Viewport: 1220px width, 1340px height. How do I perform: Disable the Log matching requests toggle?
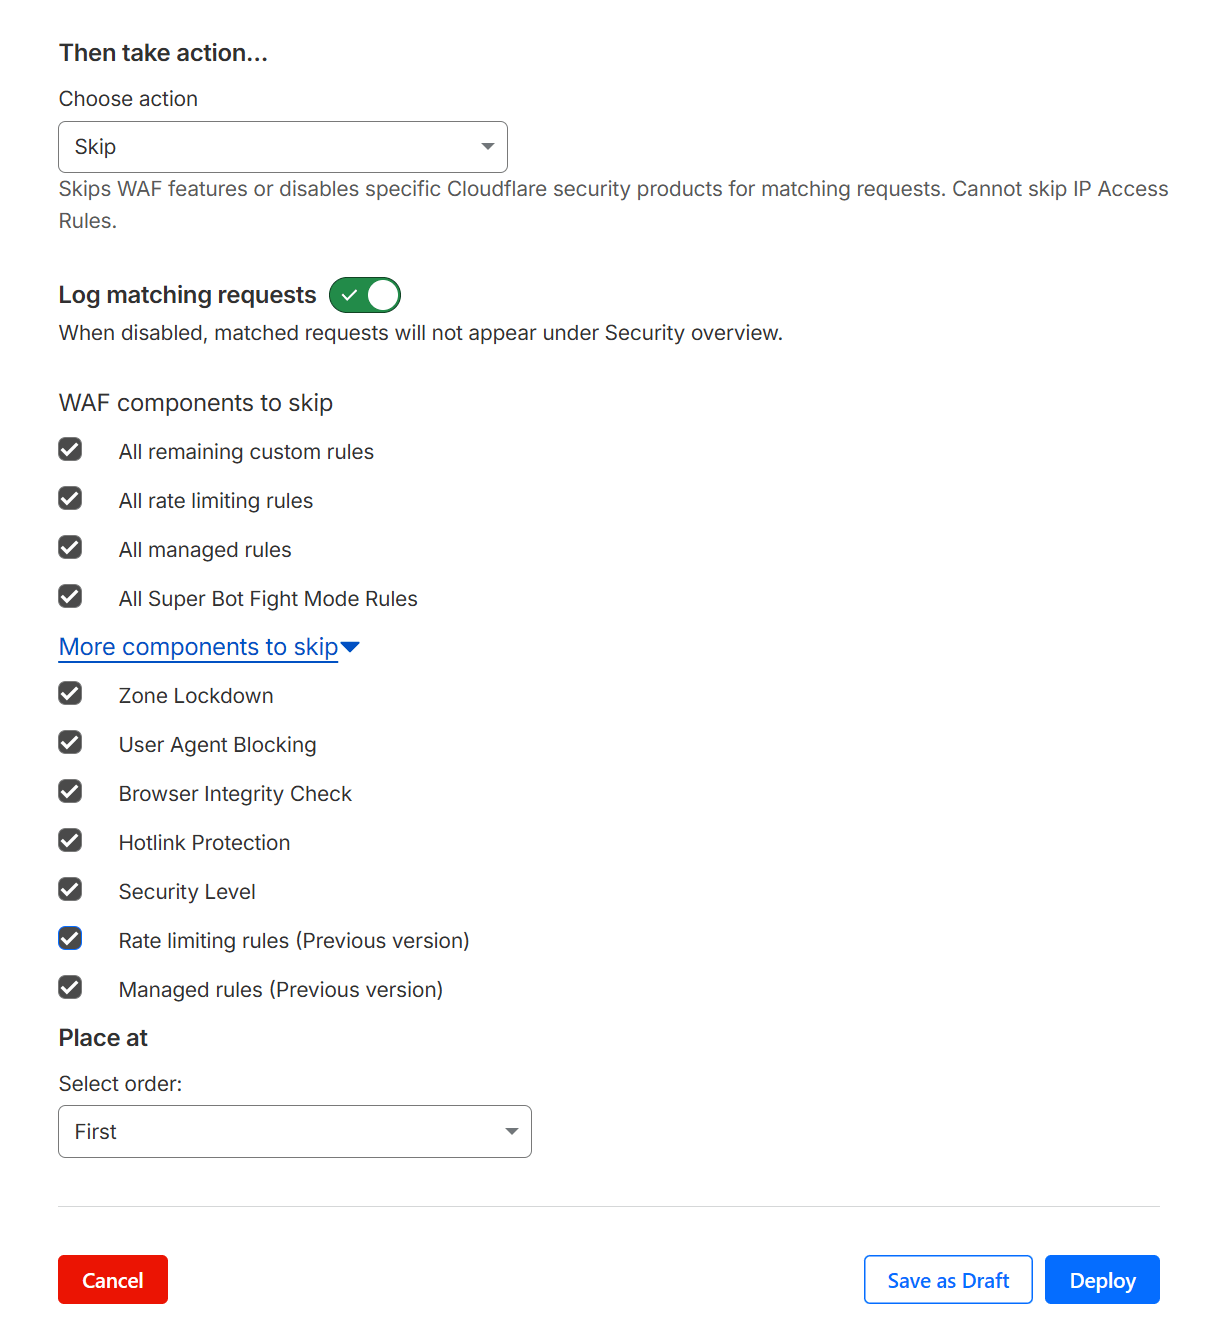click(364, 295)
